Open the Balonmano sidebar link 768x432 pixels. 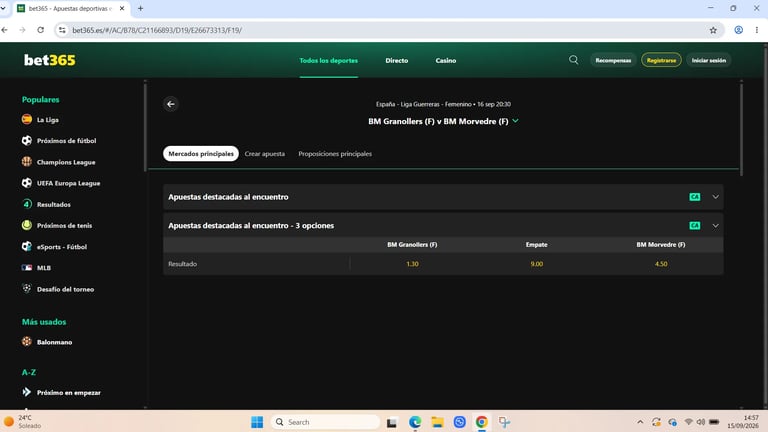click(54, 342)
